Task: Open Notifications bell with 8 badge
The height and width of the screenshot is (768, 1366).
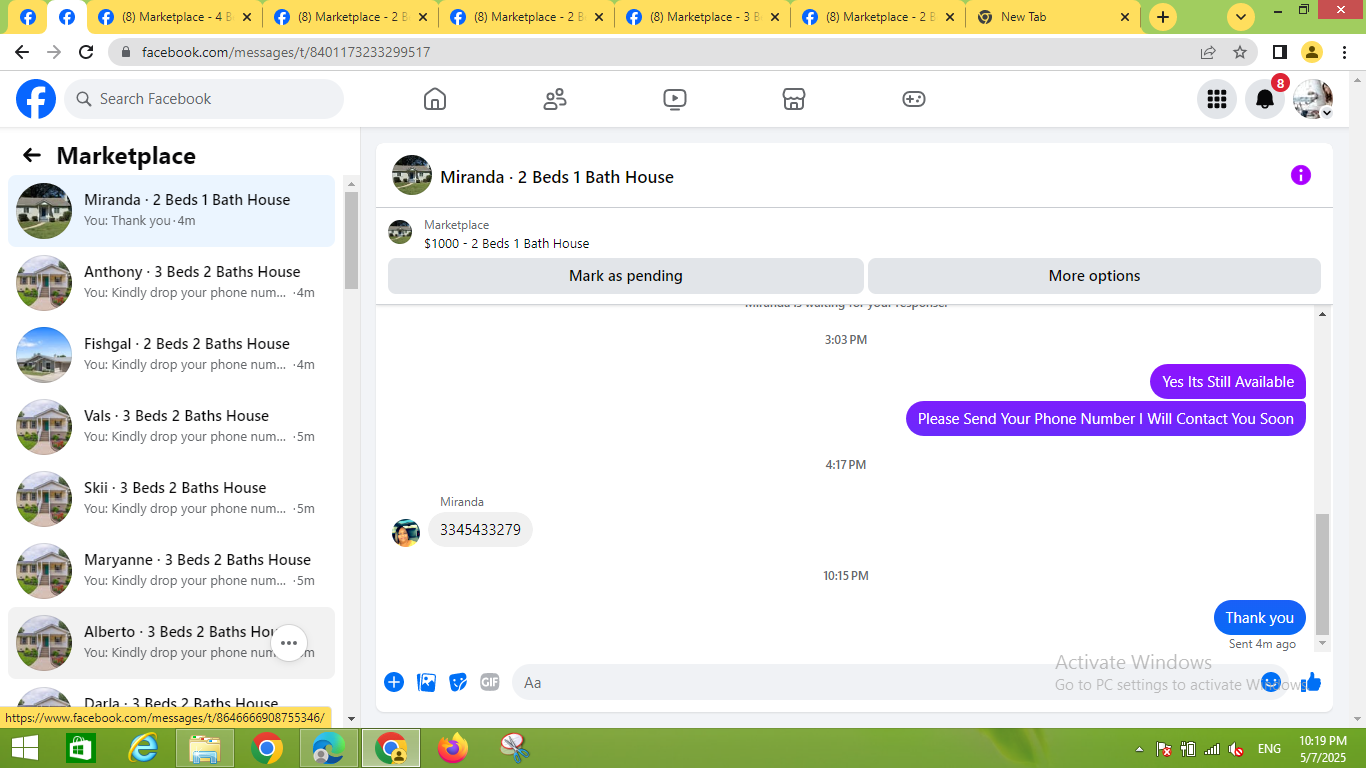Action: coord(1265,99)
